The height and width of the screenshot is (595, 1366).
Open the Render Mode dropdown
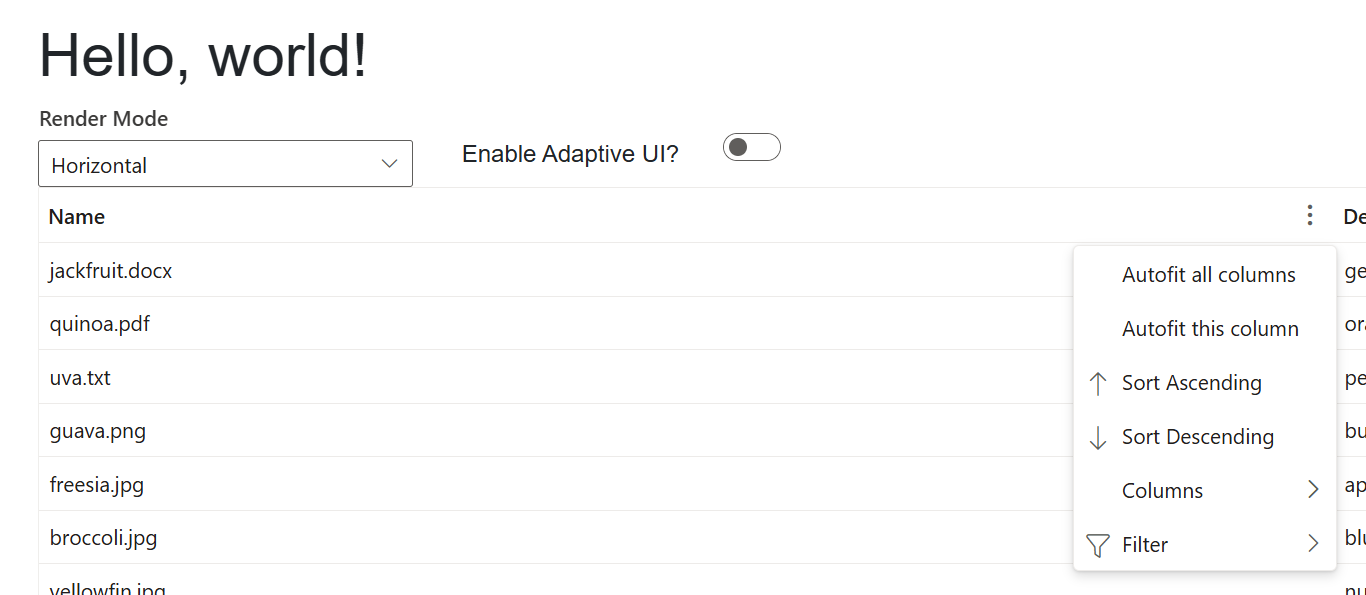point(225,164)
